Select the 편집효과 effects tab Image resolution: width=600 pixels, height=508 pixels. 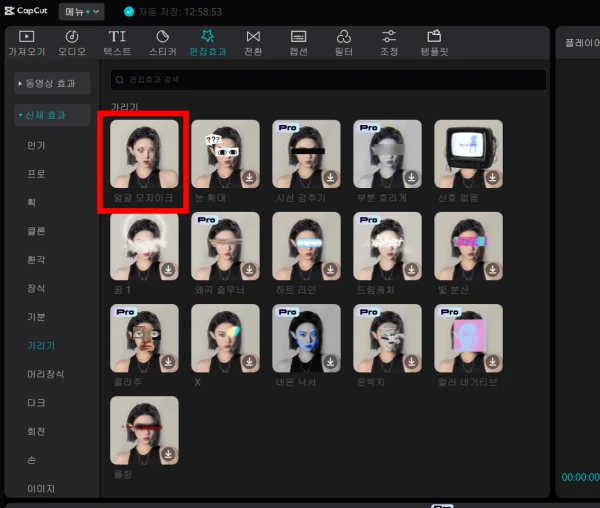(208, 43)
